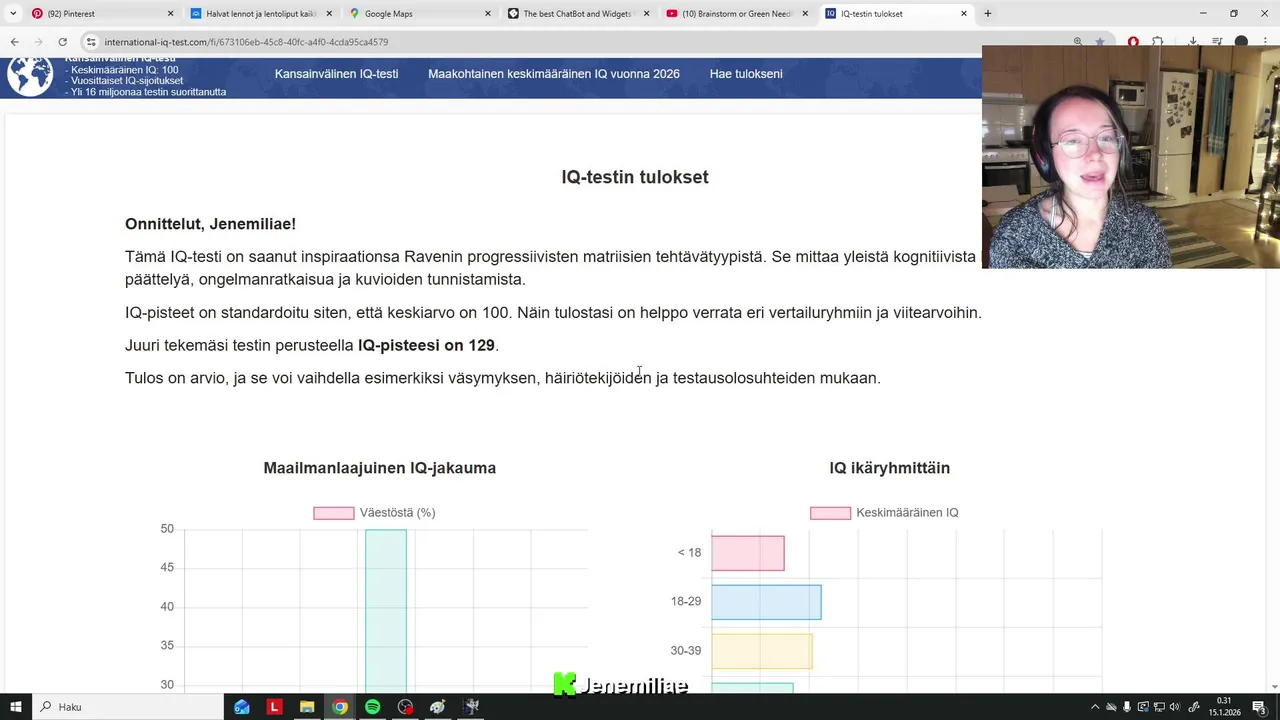This screenshot has width=1280, height=720.
Task: Open the blue mail app in taskbar
Action: 242,707
